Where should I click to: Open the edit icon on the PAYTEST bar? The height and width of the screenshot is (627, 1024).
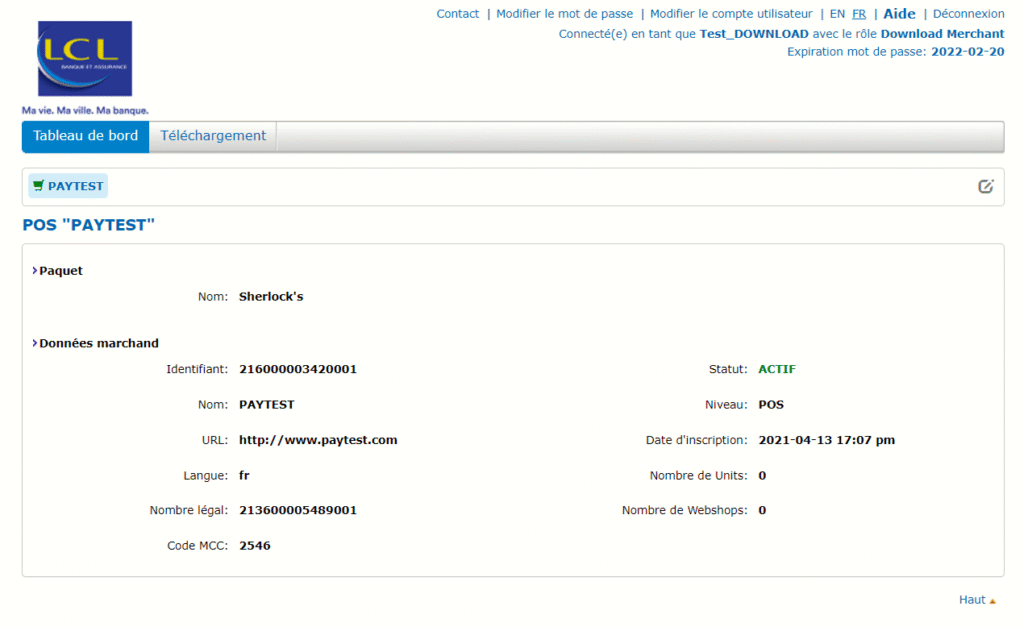tap(986, 186)
